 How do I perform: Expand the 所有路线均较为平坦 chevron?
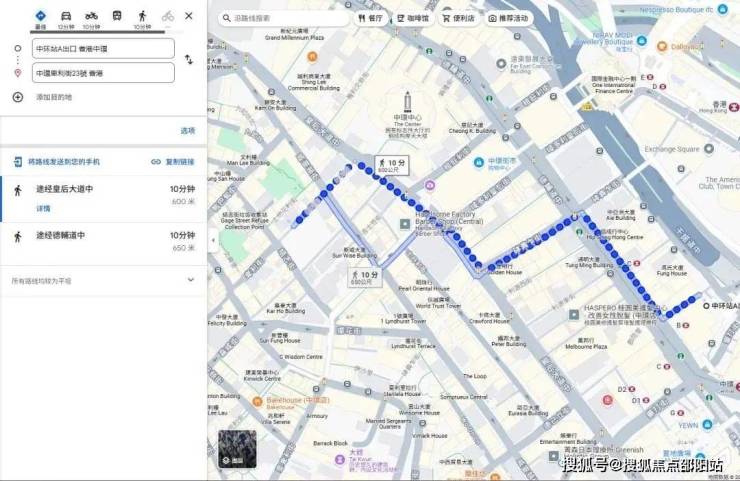pyautogui.click(x=191, y=280)
